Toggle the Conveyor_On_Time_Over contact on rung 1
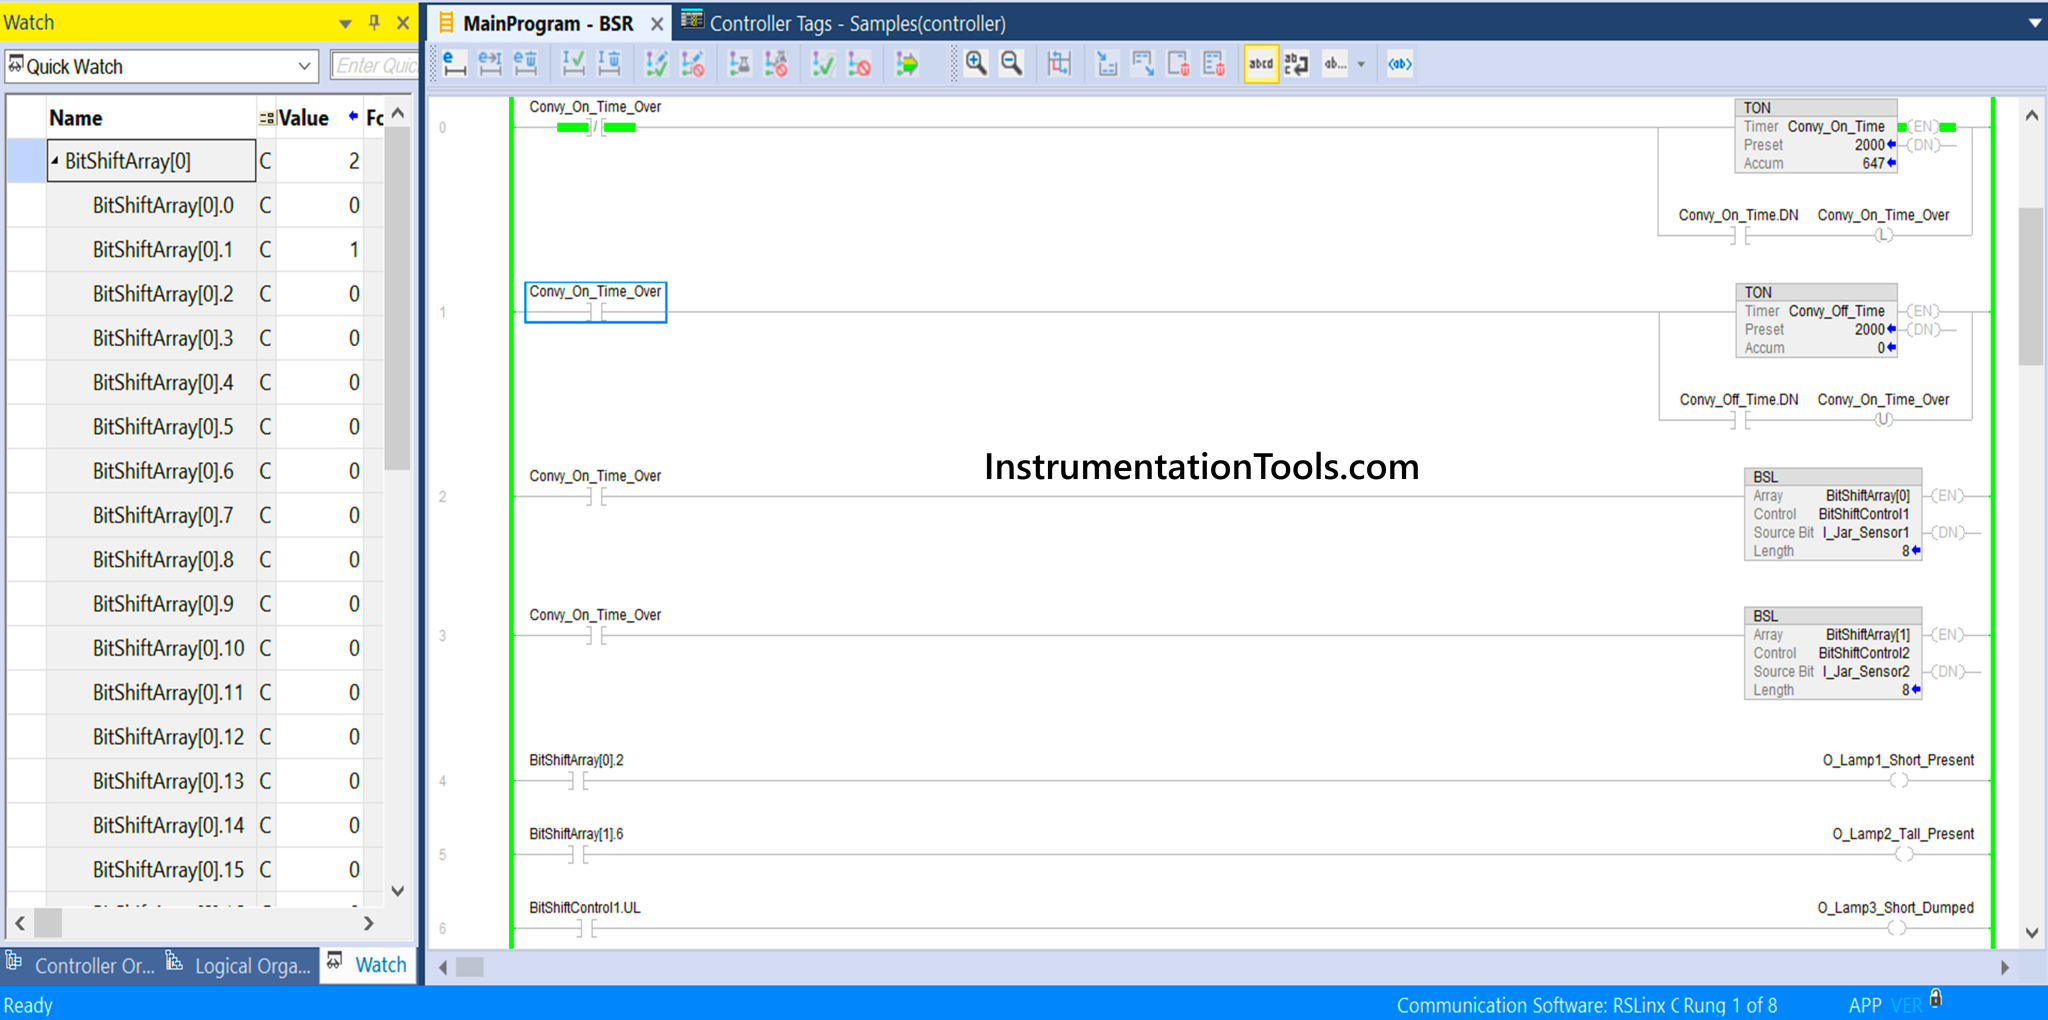Viewport: 2048px width, 1020px height. tap(596, 311)
